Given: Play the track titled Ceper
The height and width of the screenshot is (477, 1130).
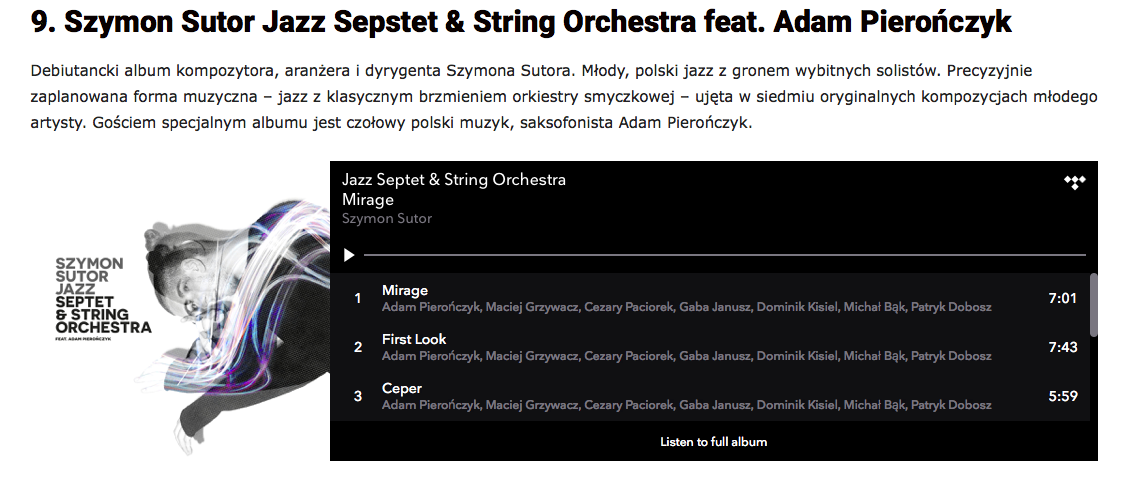Looking at the screenshot, I should [x=402, y=388].
